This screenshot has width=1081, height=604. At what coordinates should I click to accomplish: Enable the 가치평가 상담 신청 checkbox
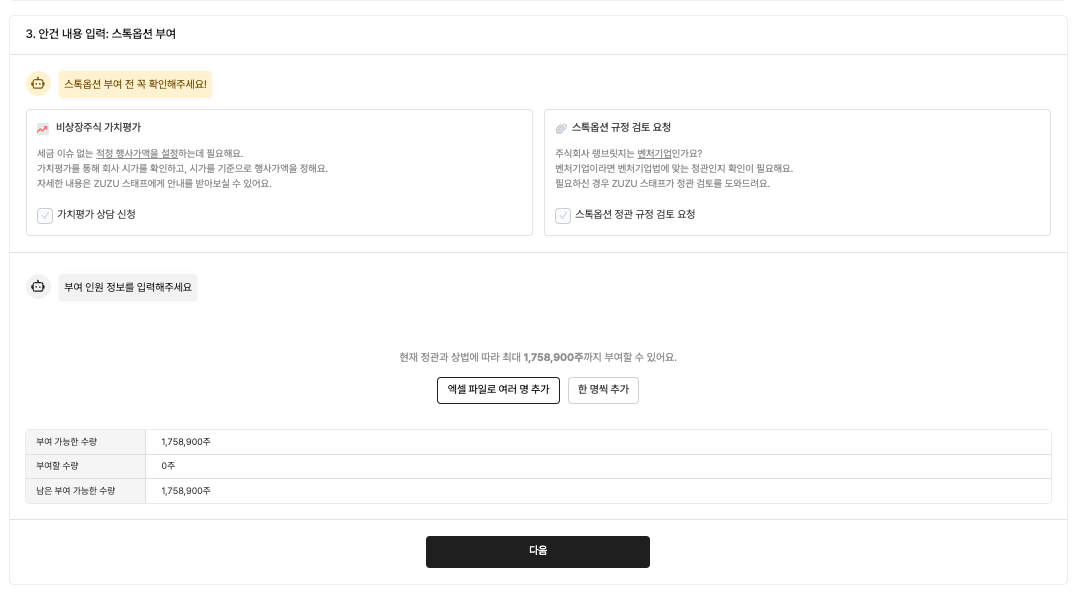coord(45,215)
